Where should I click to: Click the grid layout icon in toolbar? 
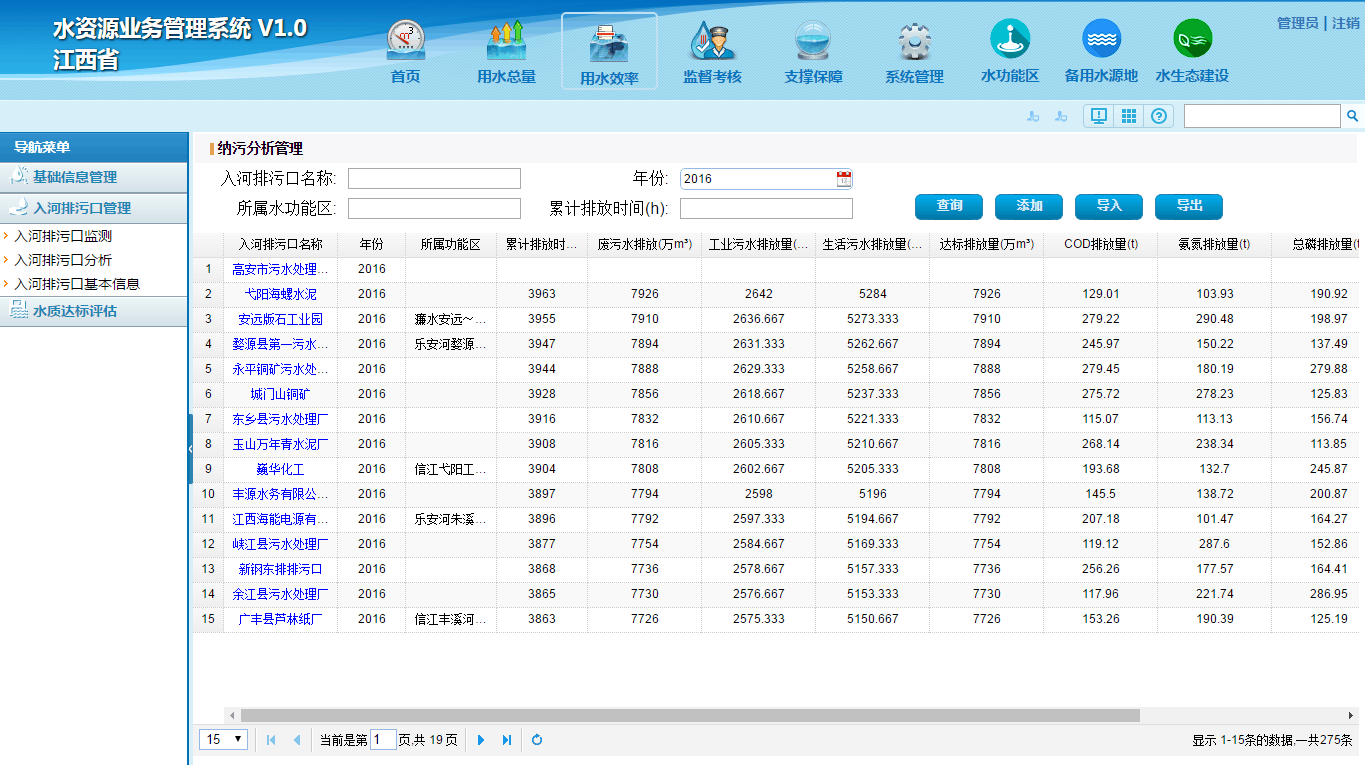(x=1128, y=115)
